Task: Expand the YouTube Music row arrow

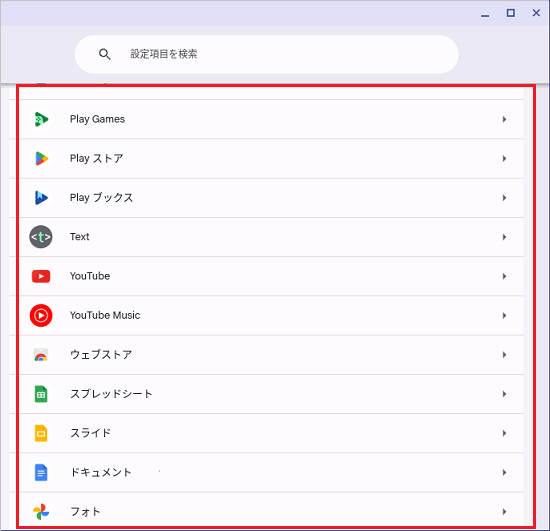Action: point(504,316)
